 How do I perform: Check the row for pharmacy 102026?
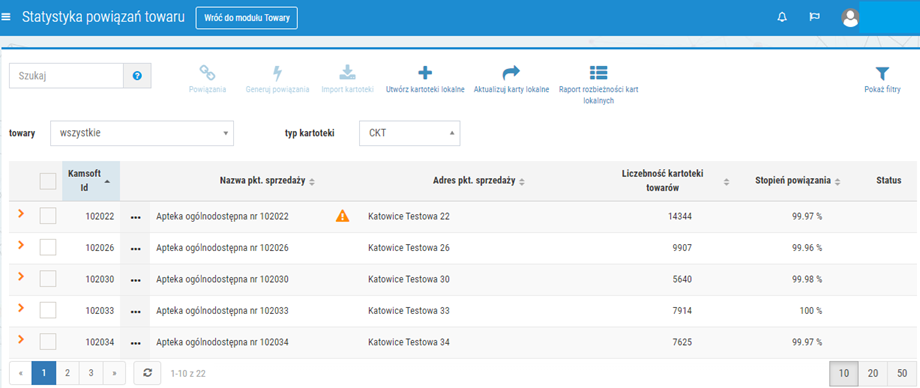pos(48,248)
